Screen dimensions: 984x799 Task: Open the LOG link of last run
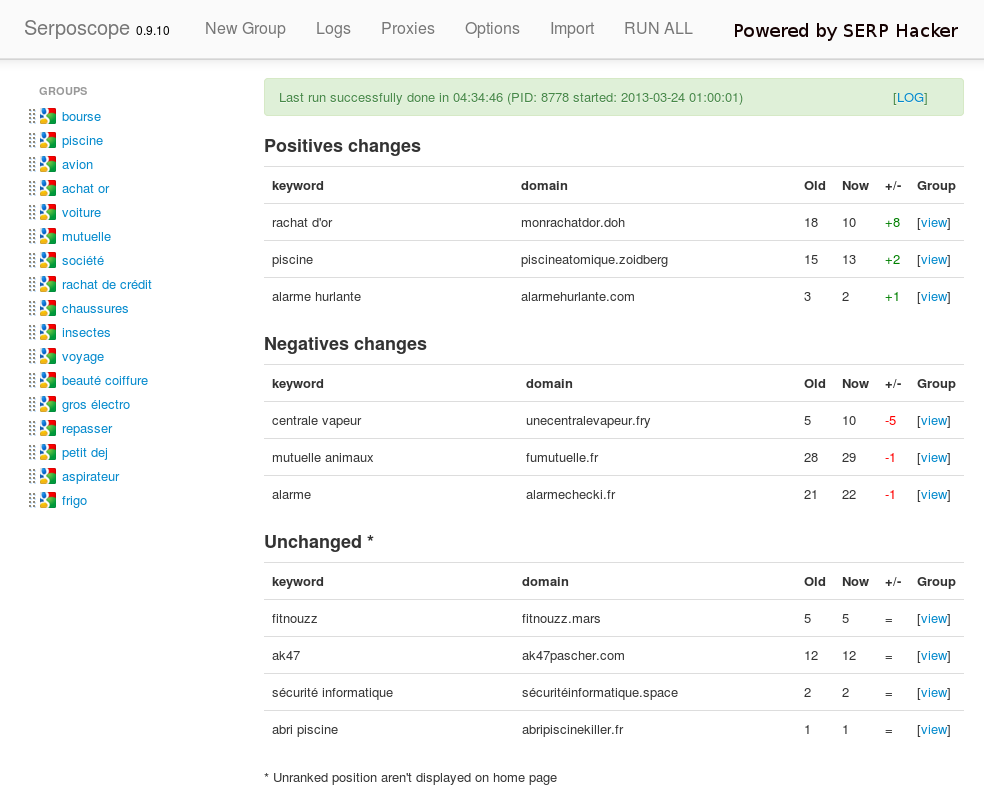pyautogui.click(x=910, y=97)
